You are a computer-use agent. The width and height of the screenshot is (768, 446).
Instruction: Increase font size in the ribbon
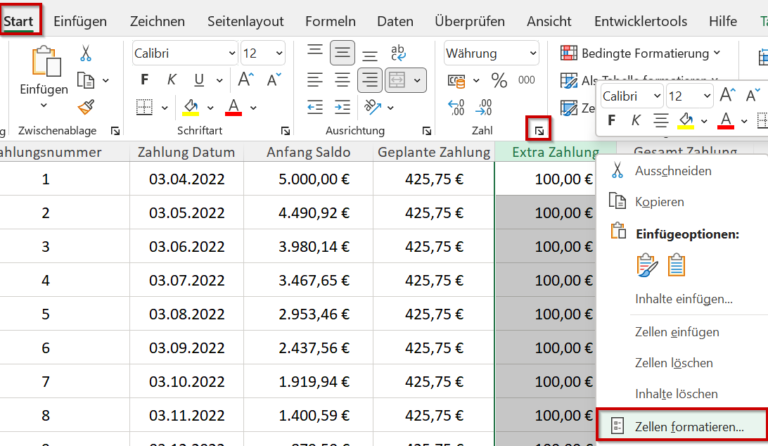tap(245, 79)
